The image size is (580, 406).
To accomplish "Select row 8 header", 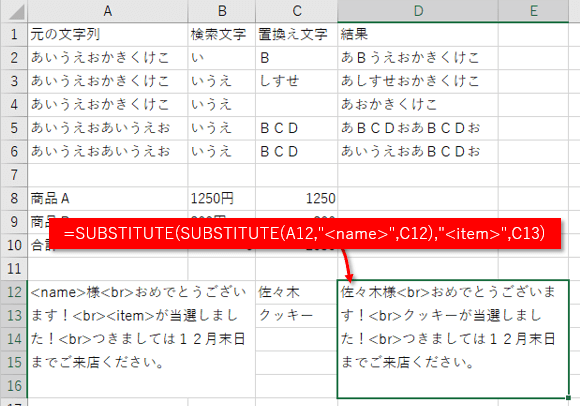I will point(14,198).
